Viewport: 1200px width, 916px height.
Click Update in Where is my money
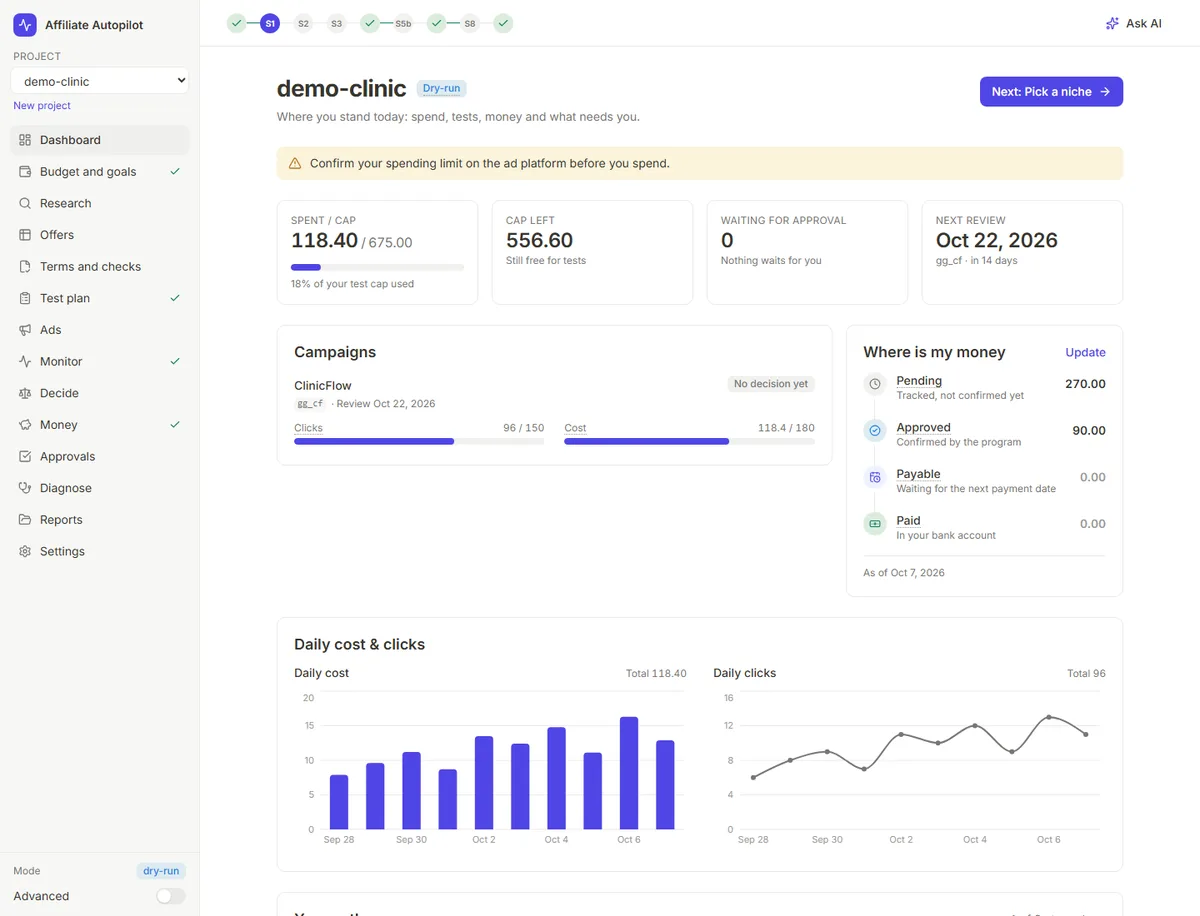coord(1085,353)
